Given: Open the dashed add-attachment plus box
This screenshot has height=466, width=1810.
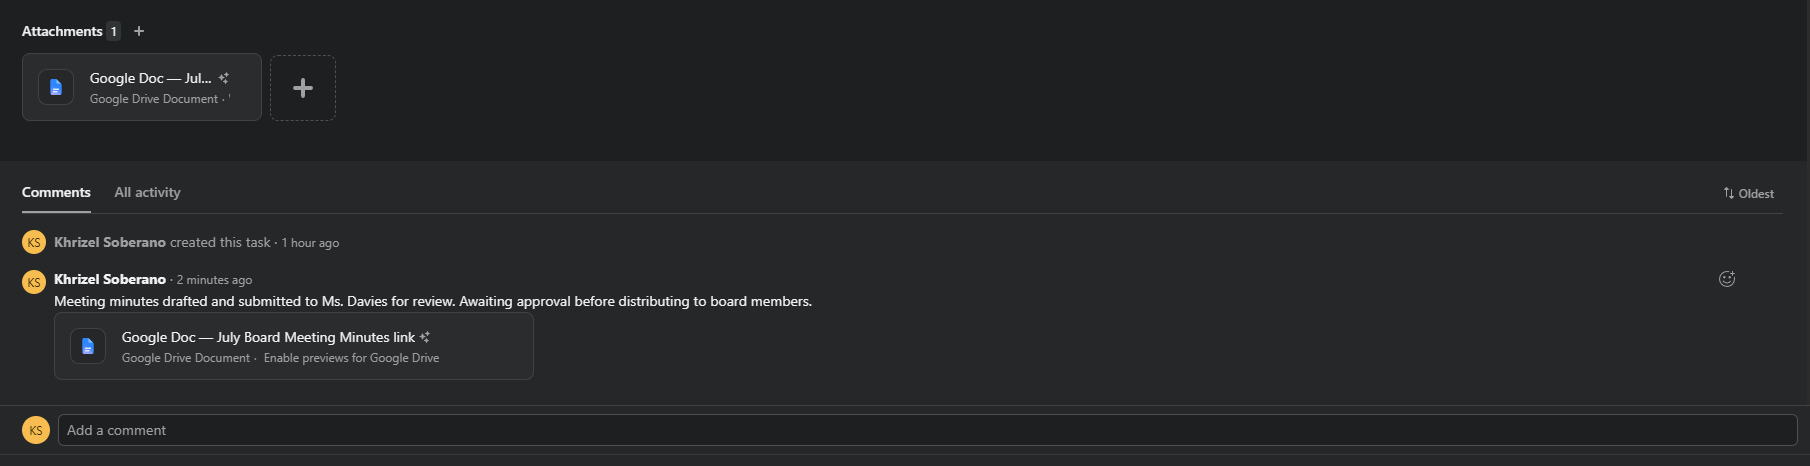Looking at the screenshot, I should (303, 88).
